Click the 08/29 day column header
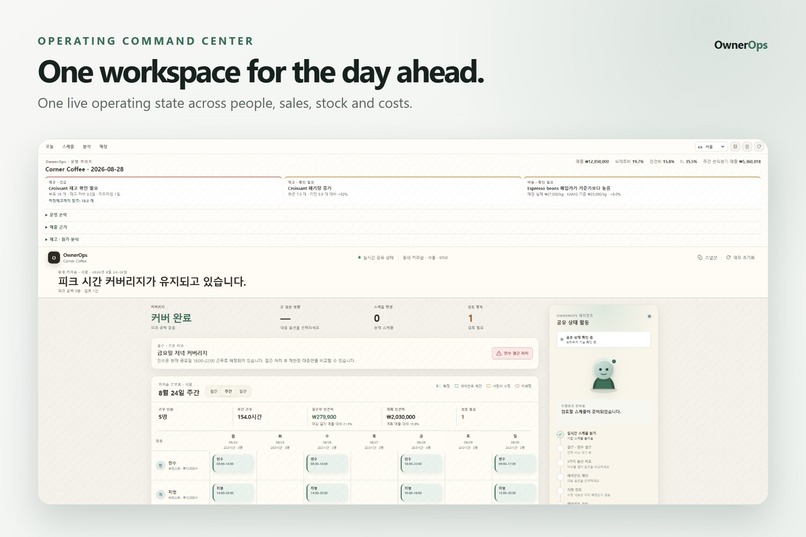This screenshot has width=806, height=537. pos(468,442)
